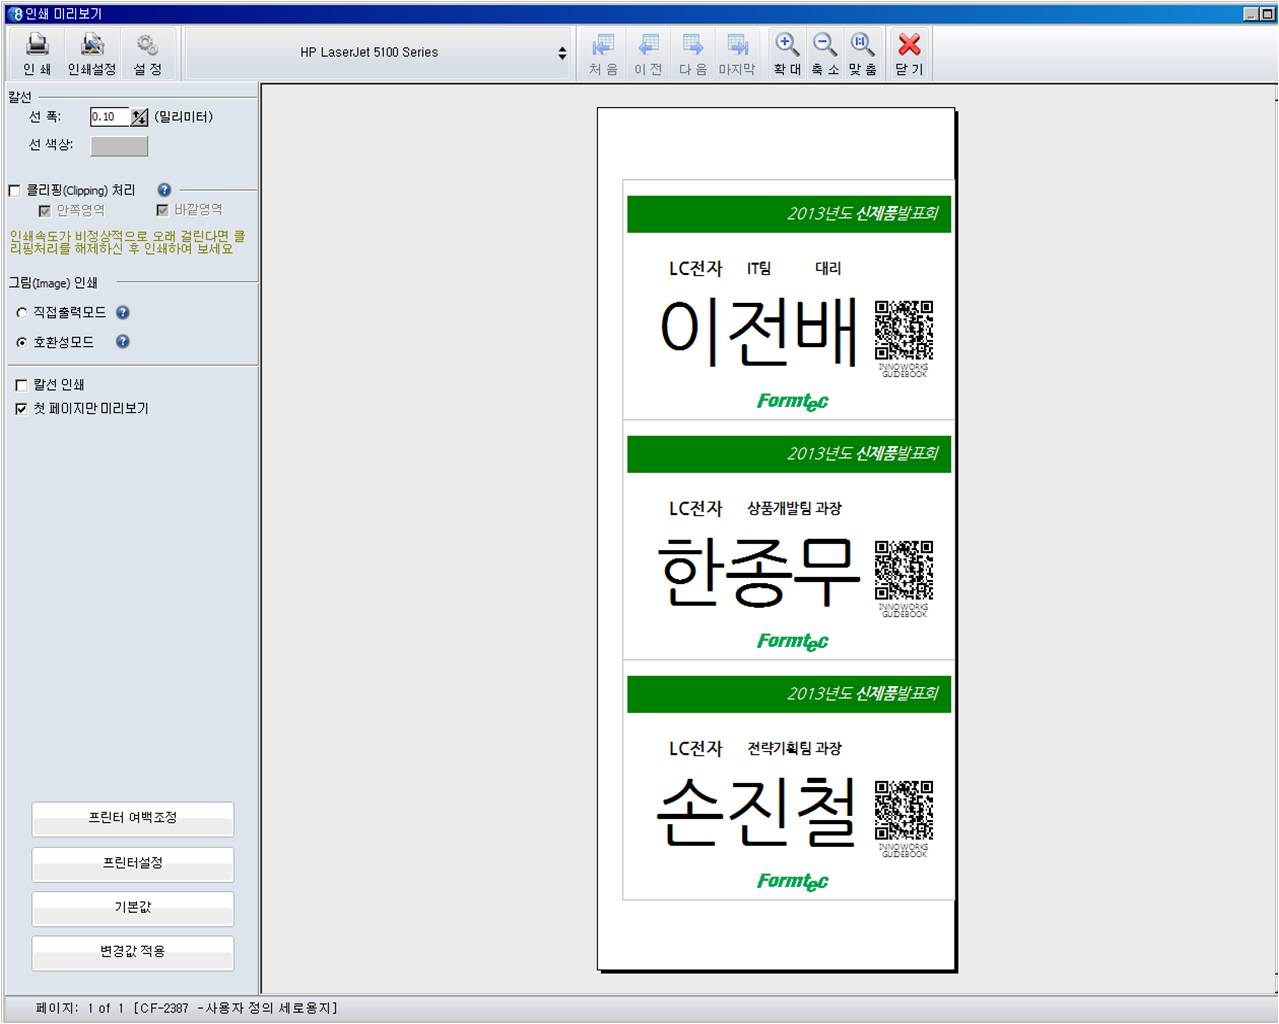Image resolution: width=1279 pixels, height=1024 pixels.
Task: Click 상품개발팀 과장 text on second badge
Action: [x=795, y=509]
